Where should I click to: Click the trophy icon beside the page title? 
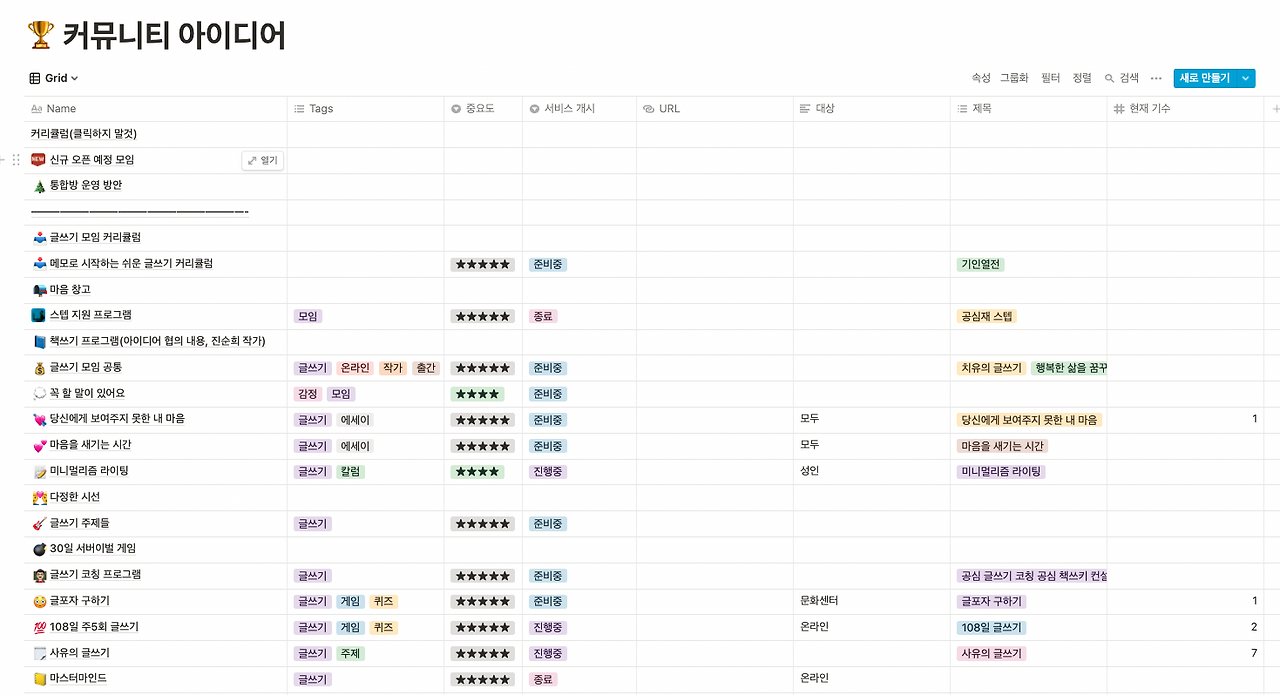tap(40, 33)
